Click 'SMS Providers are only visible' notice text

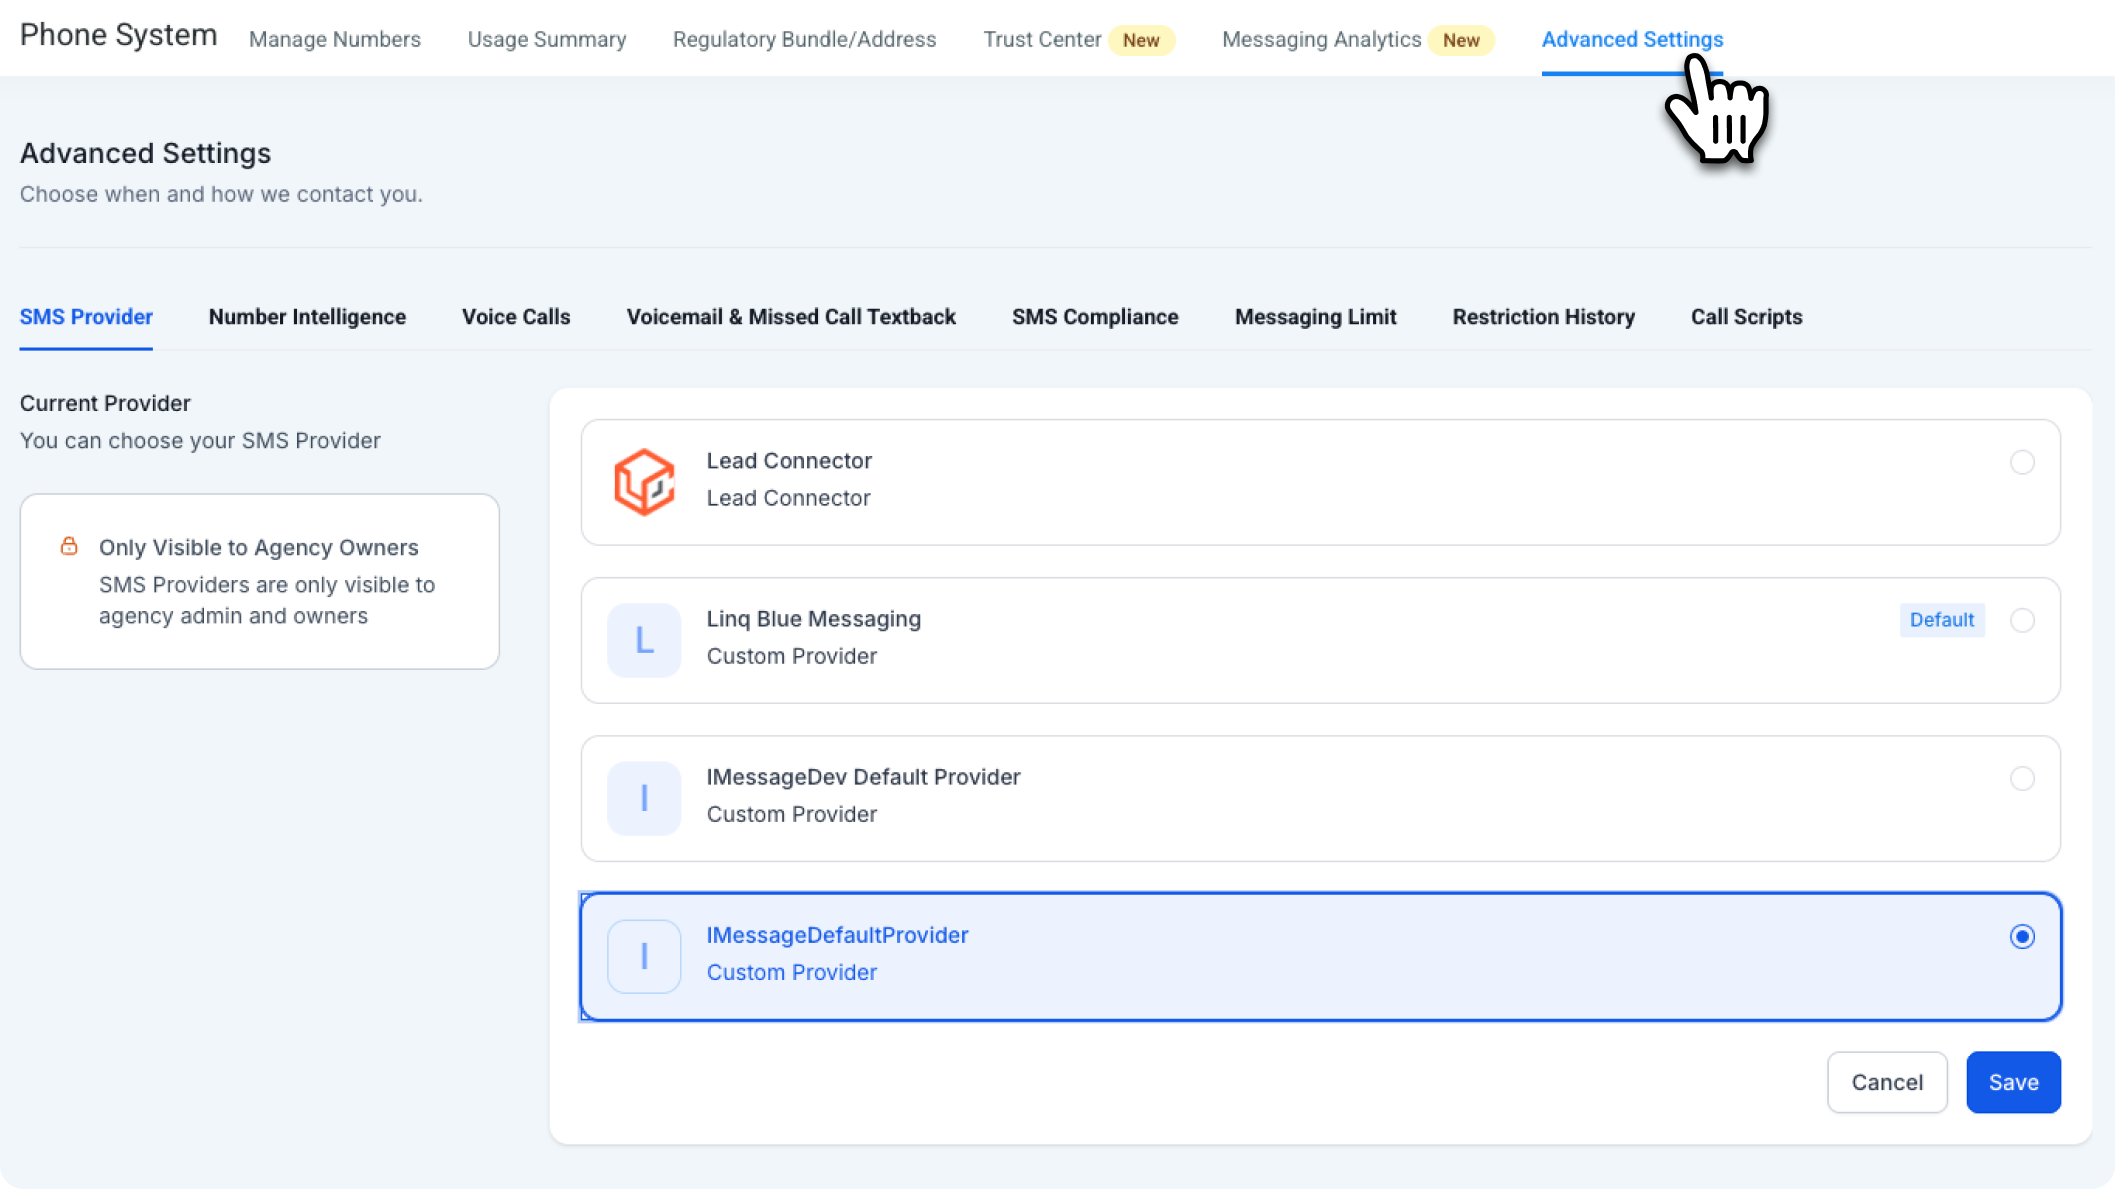pos(267,600)
